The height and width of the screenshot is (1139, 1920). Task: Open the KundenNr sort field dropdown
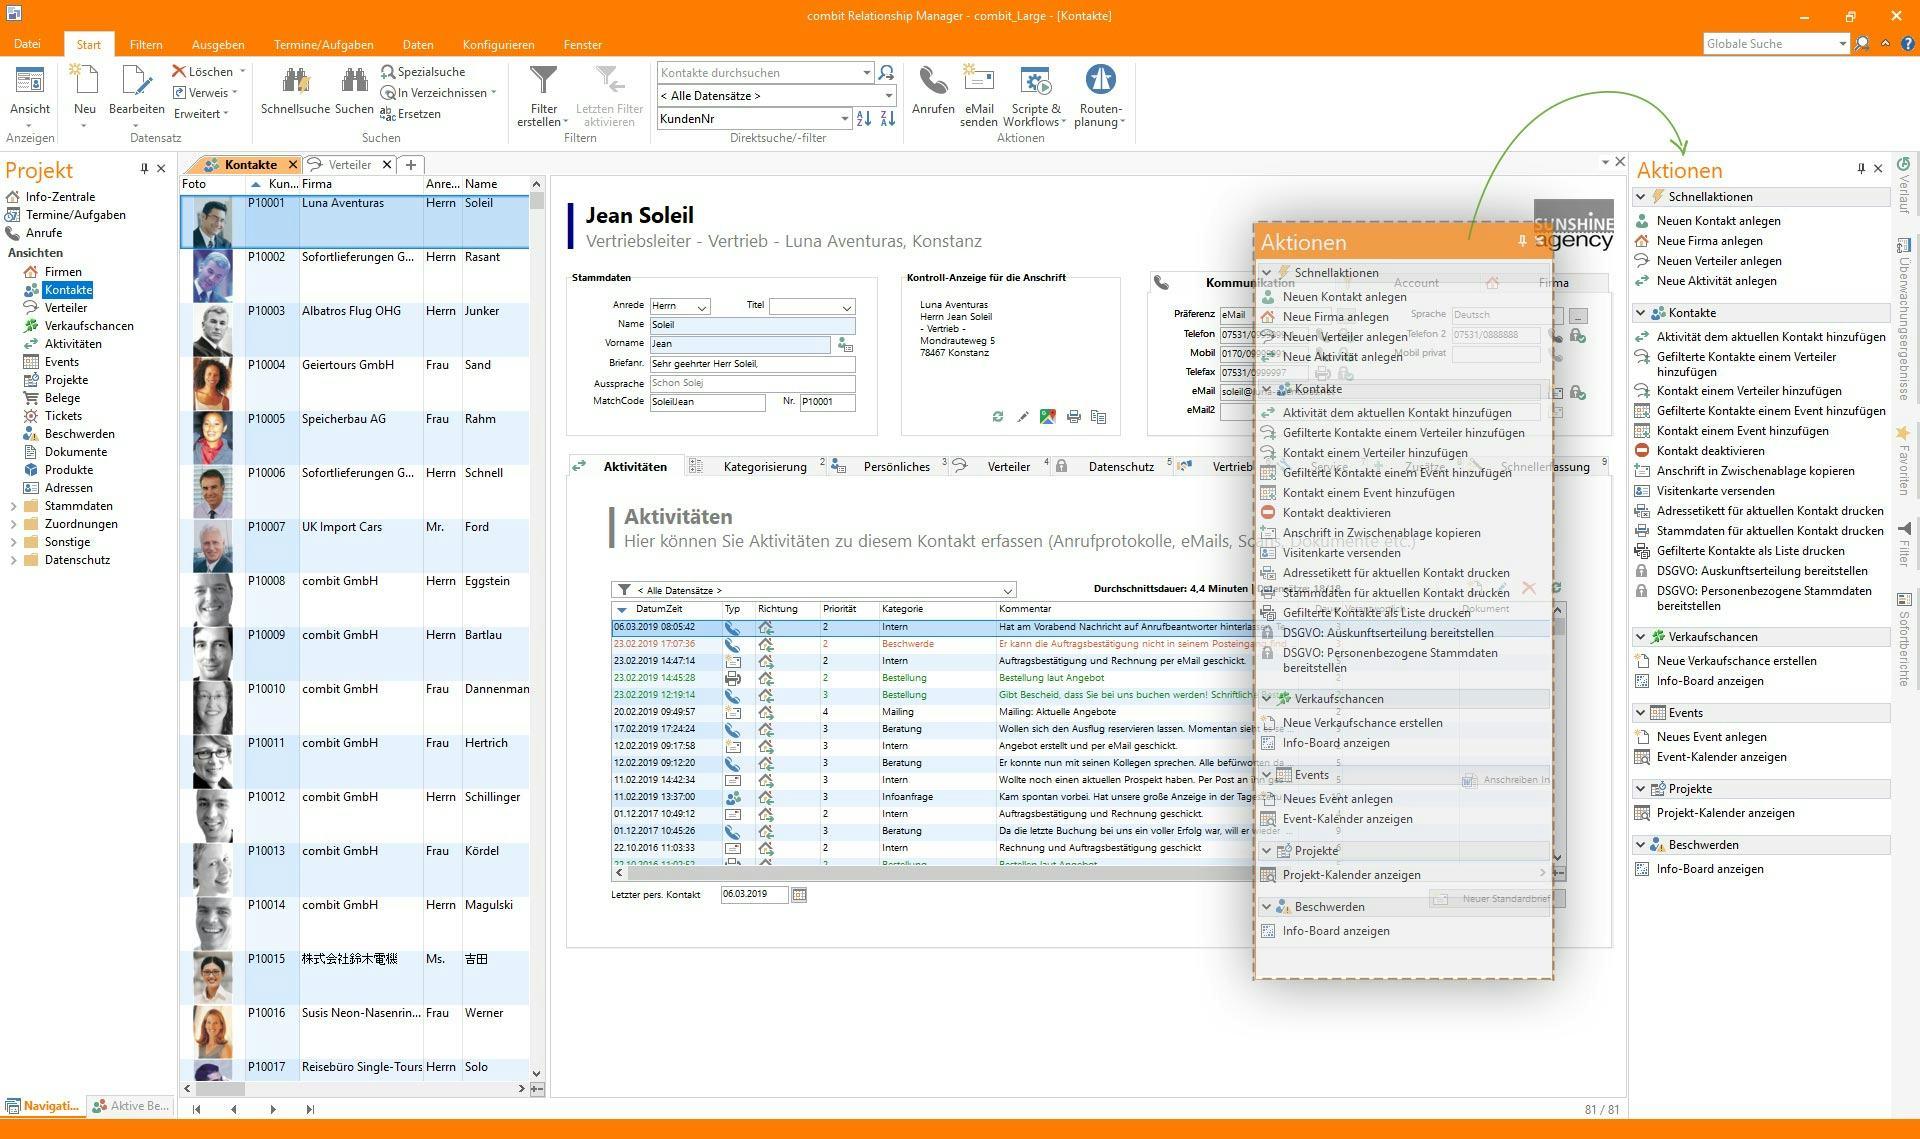tap(844, 119)
